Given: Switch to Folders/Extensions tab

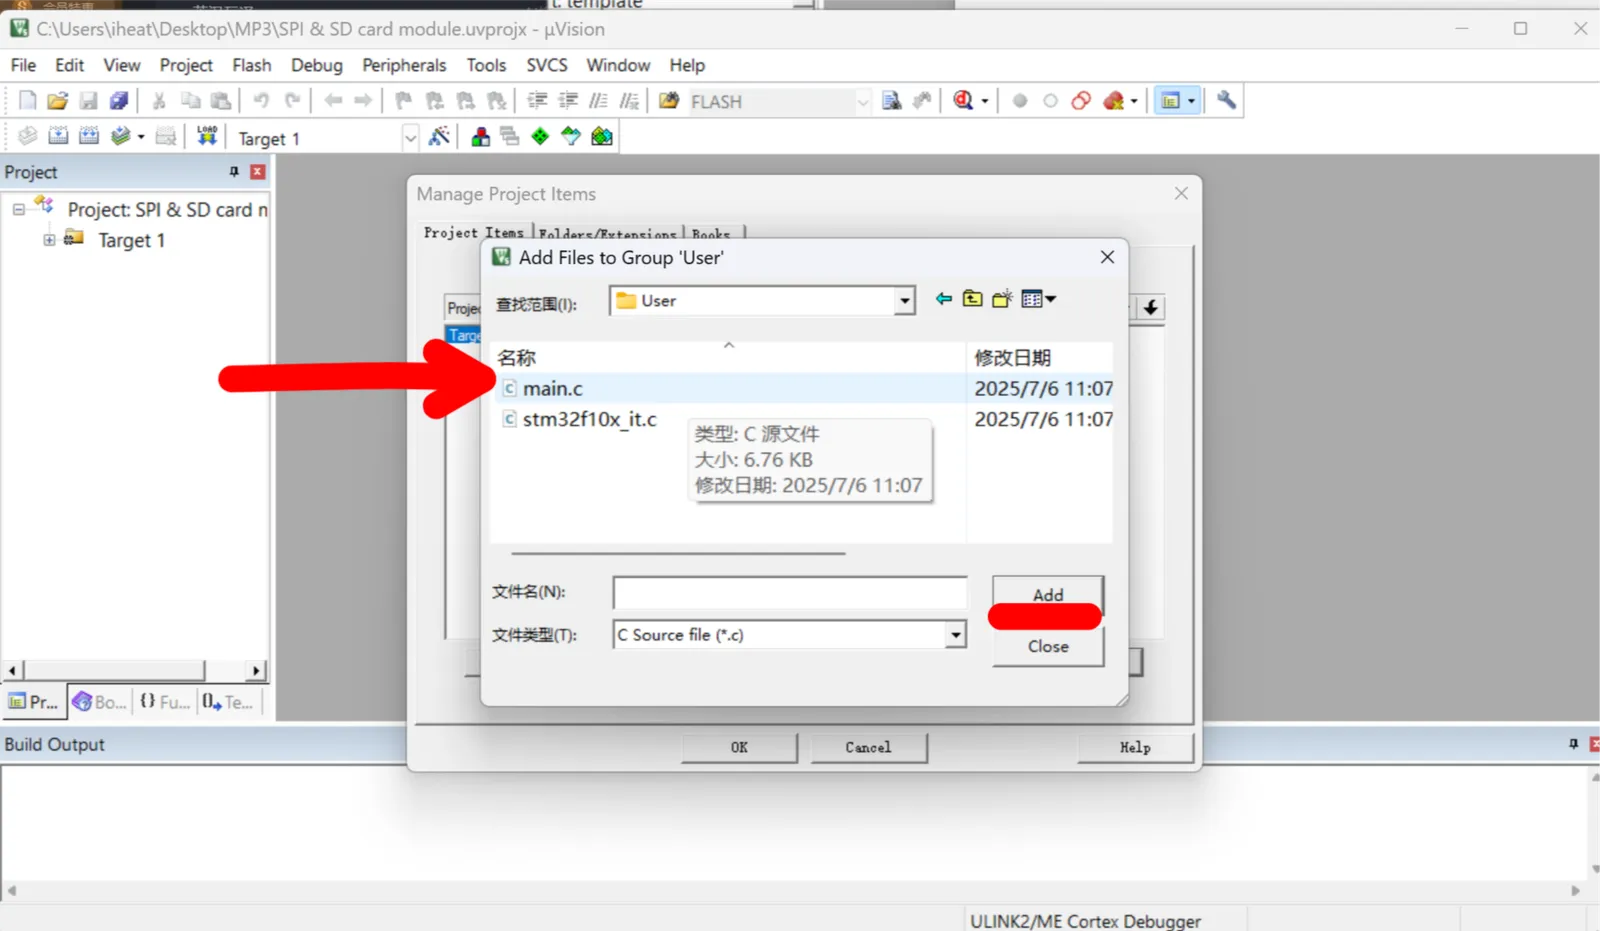Looking at the screenshot, I should [608, 233].
